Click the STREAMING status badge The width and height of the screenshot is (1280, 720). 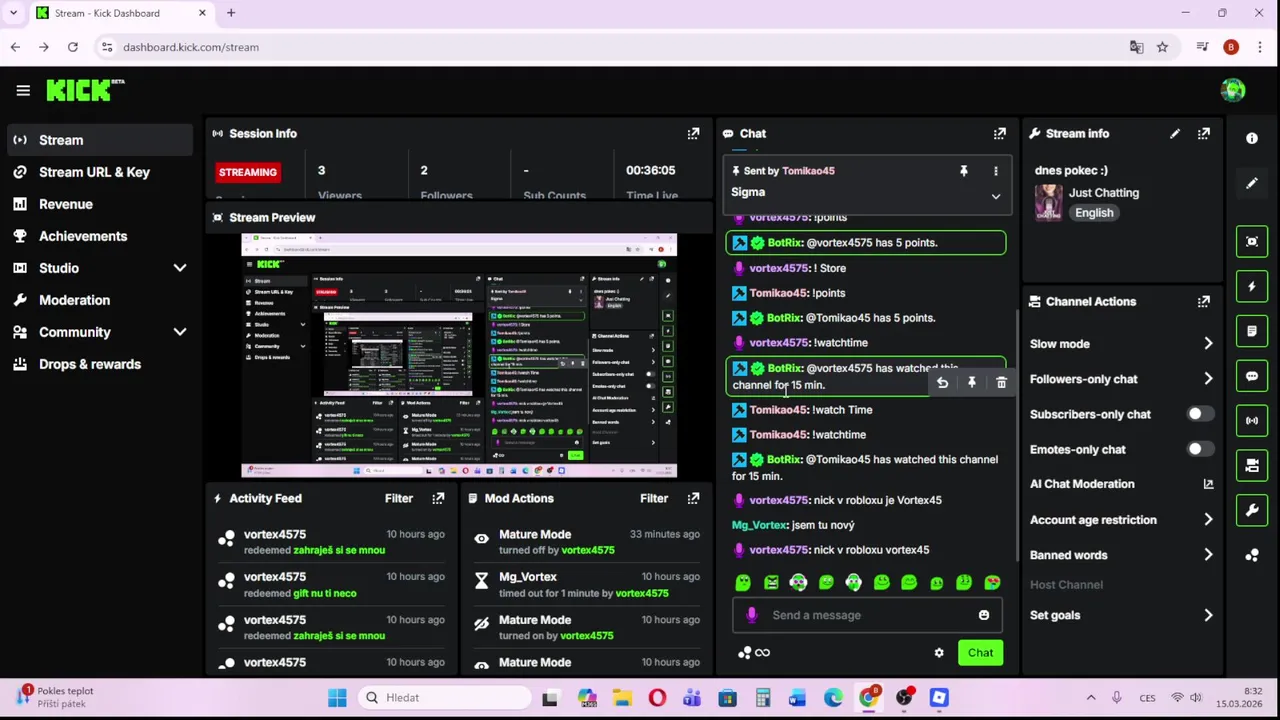(x=247, y=172)
